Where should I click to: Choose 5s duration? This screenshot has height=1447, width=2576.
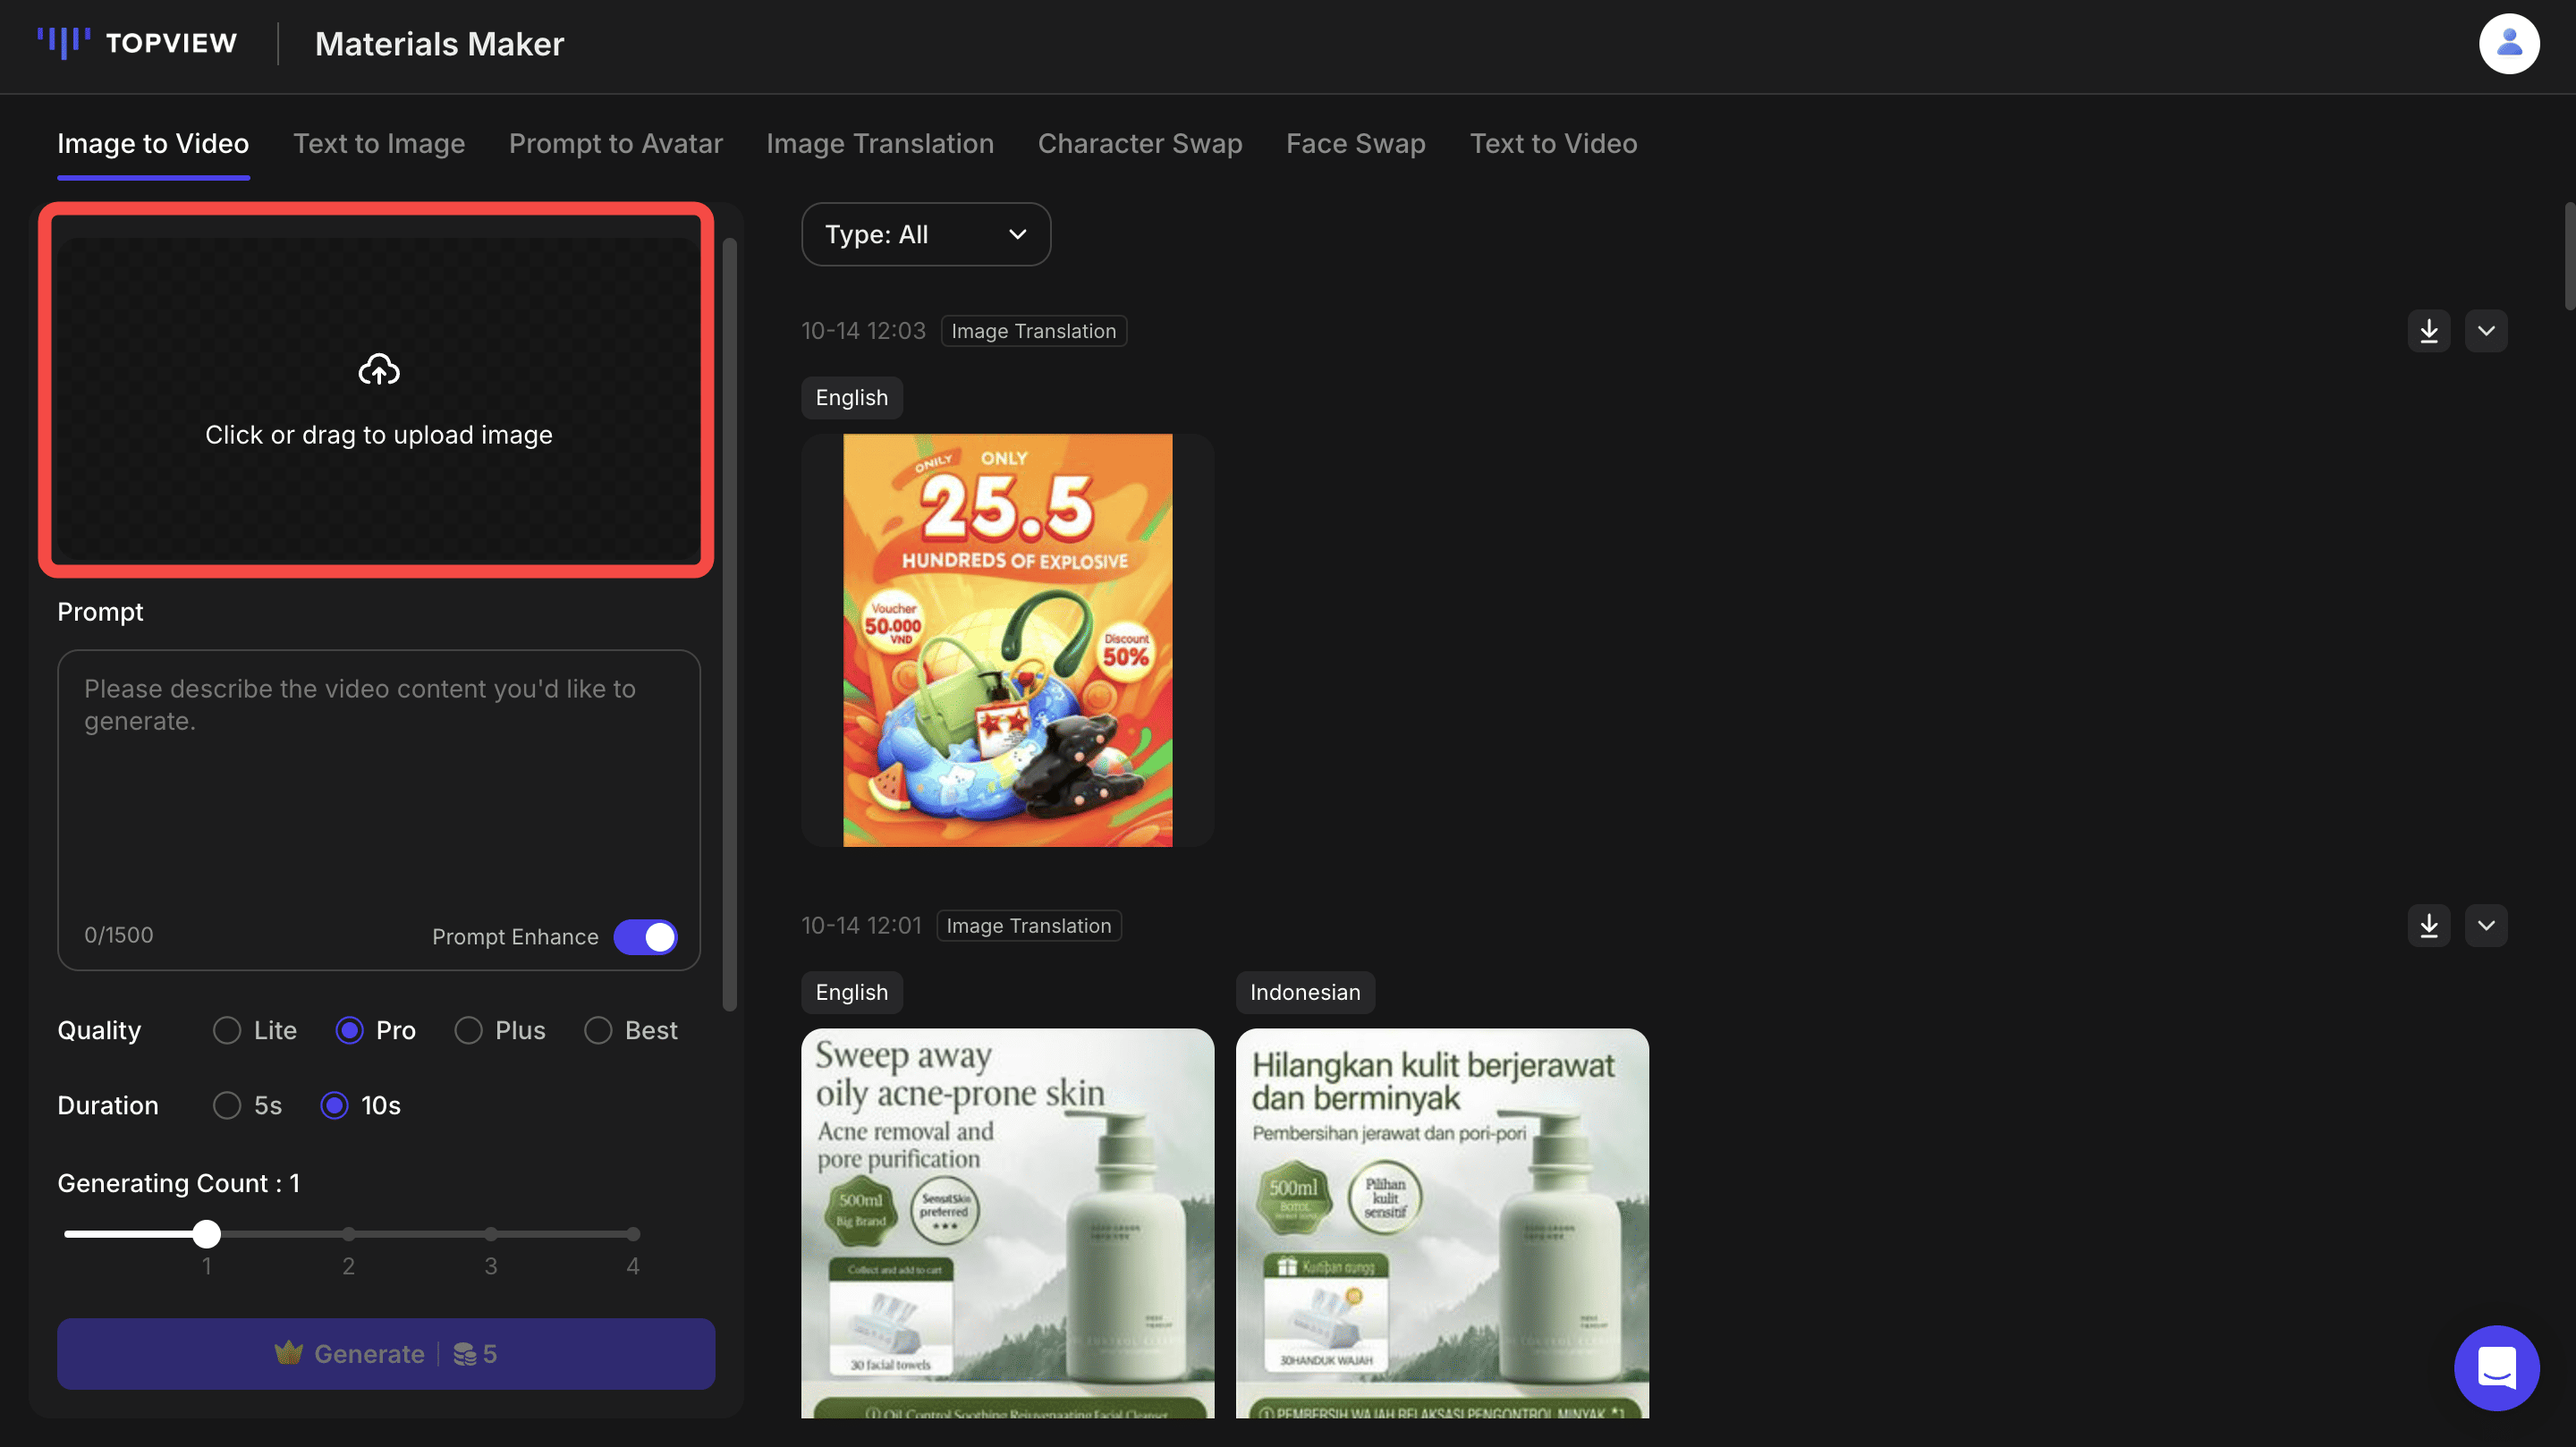(228, 1105)
